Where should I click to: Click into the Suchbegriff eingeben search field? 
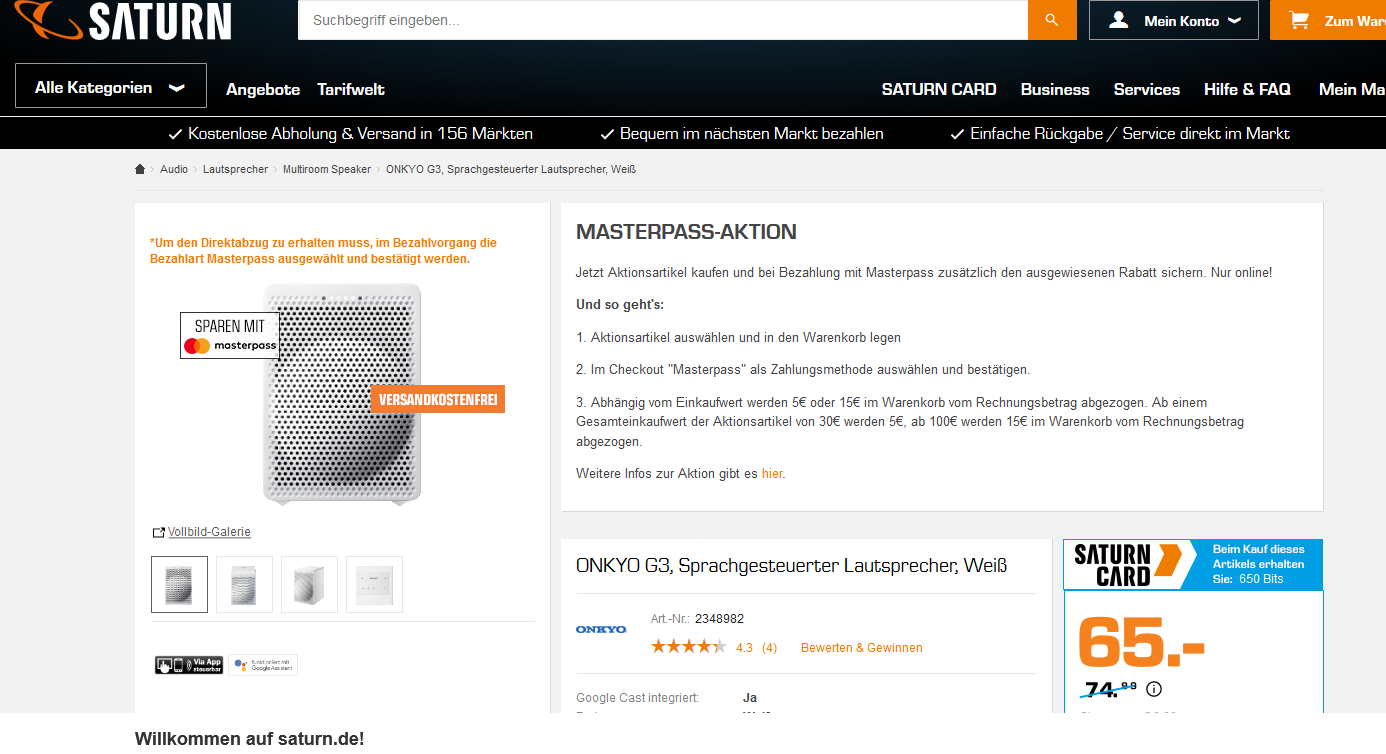tap(662, 20)
